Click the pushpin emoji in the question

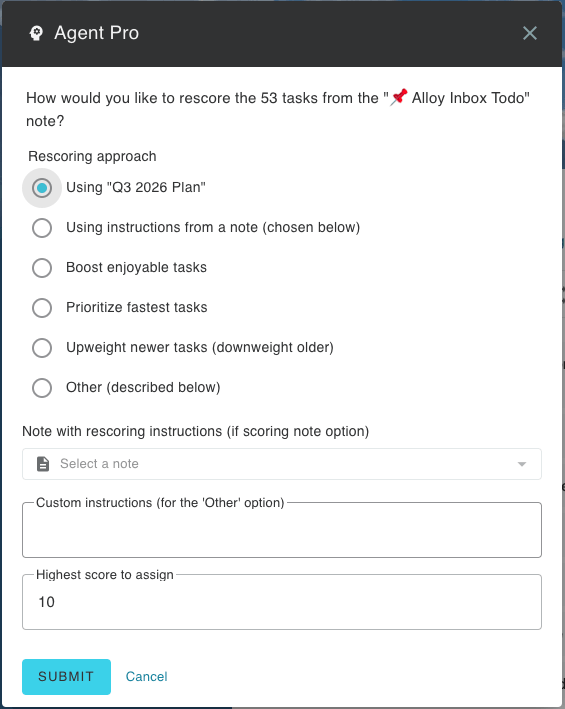[399, 97]
